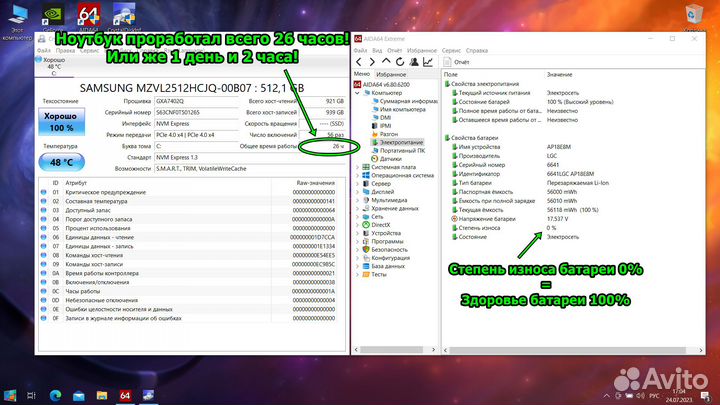Image resolution: width=720 pixels, height=405 pixels.
Task: Expand the Дисплей node
Action: tap(357, 192)
